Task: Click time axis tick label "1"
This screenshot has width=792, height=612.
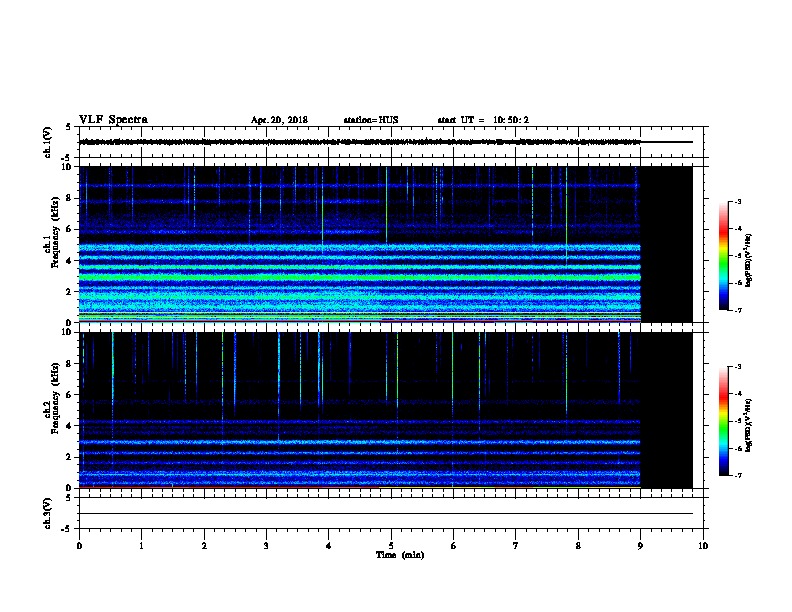Action: point(141,546)
